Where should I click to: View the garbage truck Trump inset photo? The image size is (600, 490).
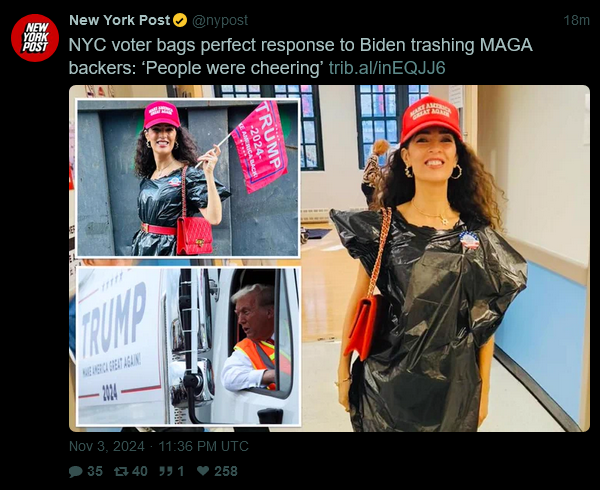coord(188,346)
